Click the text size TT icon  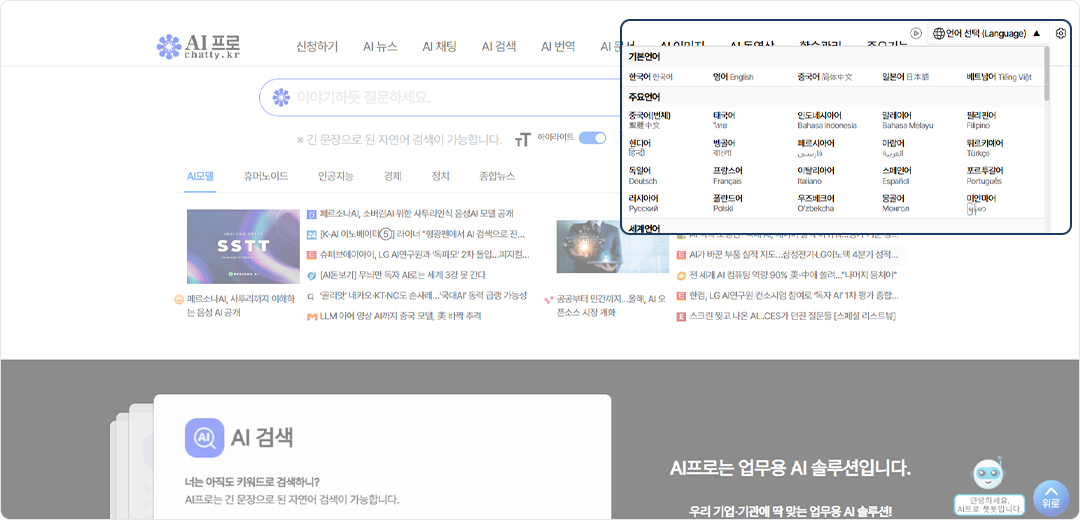pos(522,139)
